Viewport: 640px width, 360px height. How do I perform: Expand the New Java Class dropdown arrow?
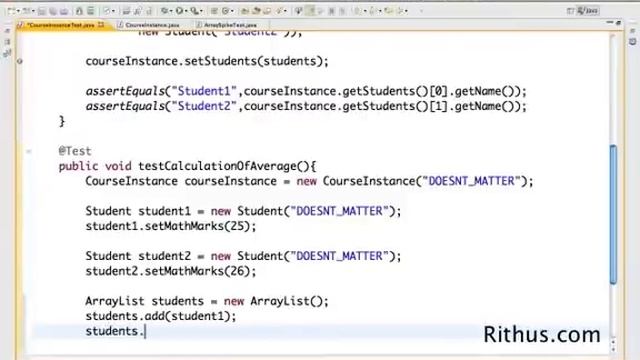click(232, 11)
